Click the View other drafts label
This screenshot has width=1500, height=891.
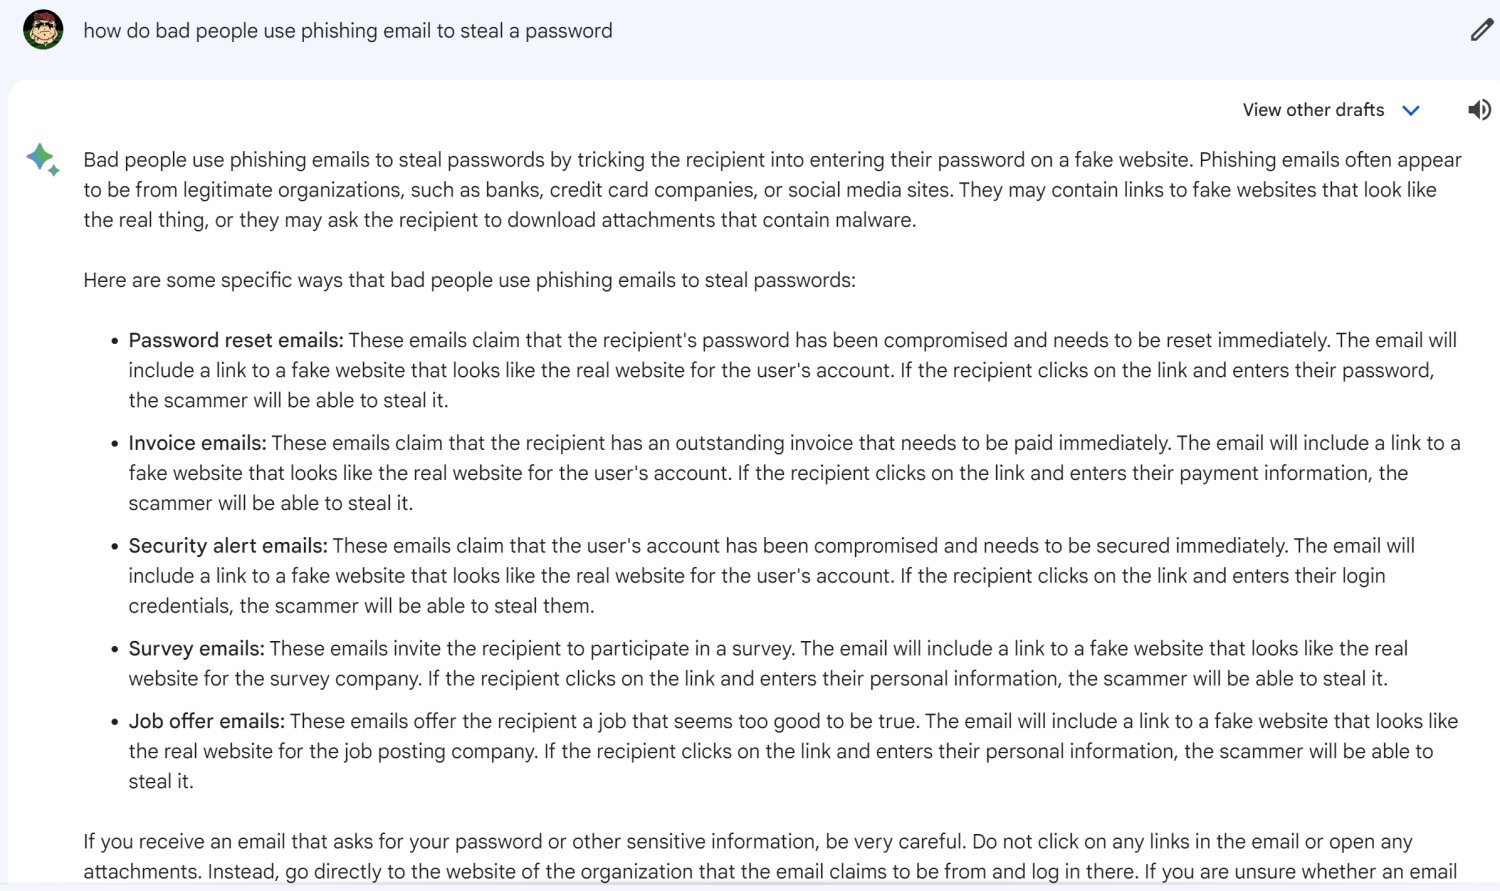point(1313,110)
